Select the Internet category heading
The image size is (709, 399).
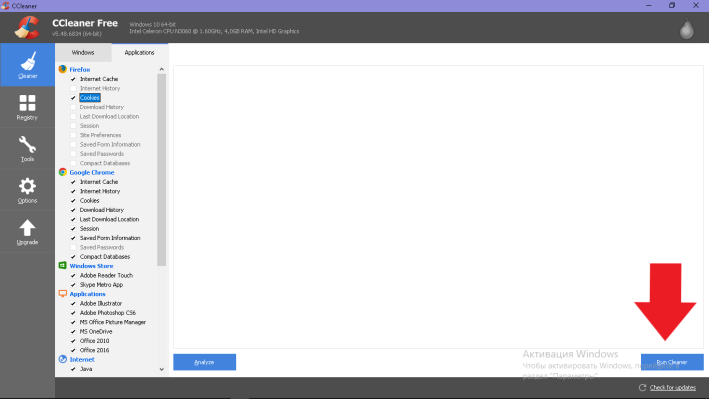[82, 359]
